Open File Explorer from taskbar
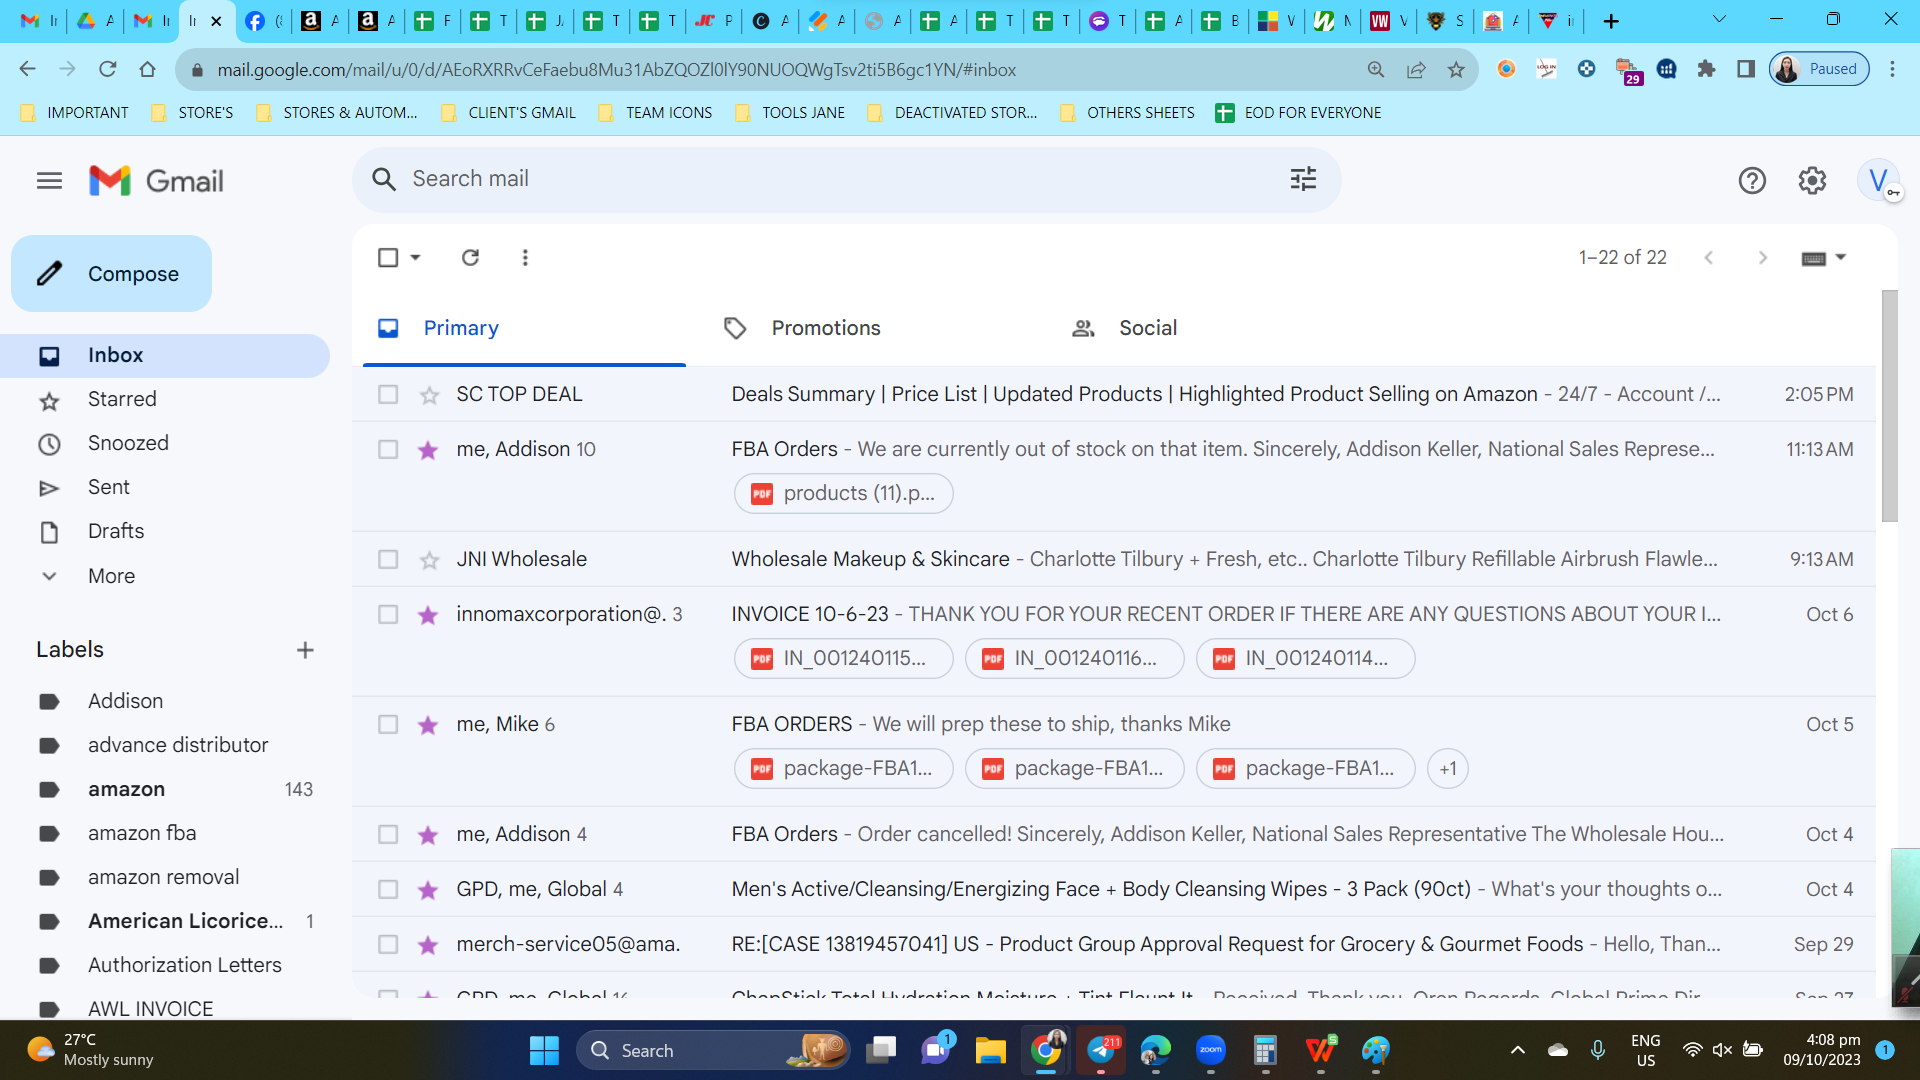1920x1080 pixels. [990, 1050]
